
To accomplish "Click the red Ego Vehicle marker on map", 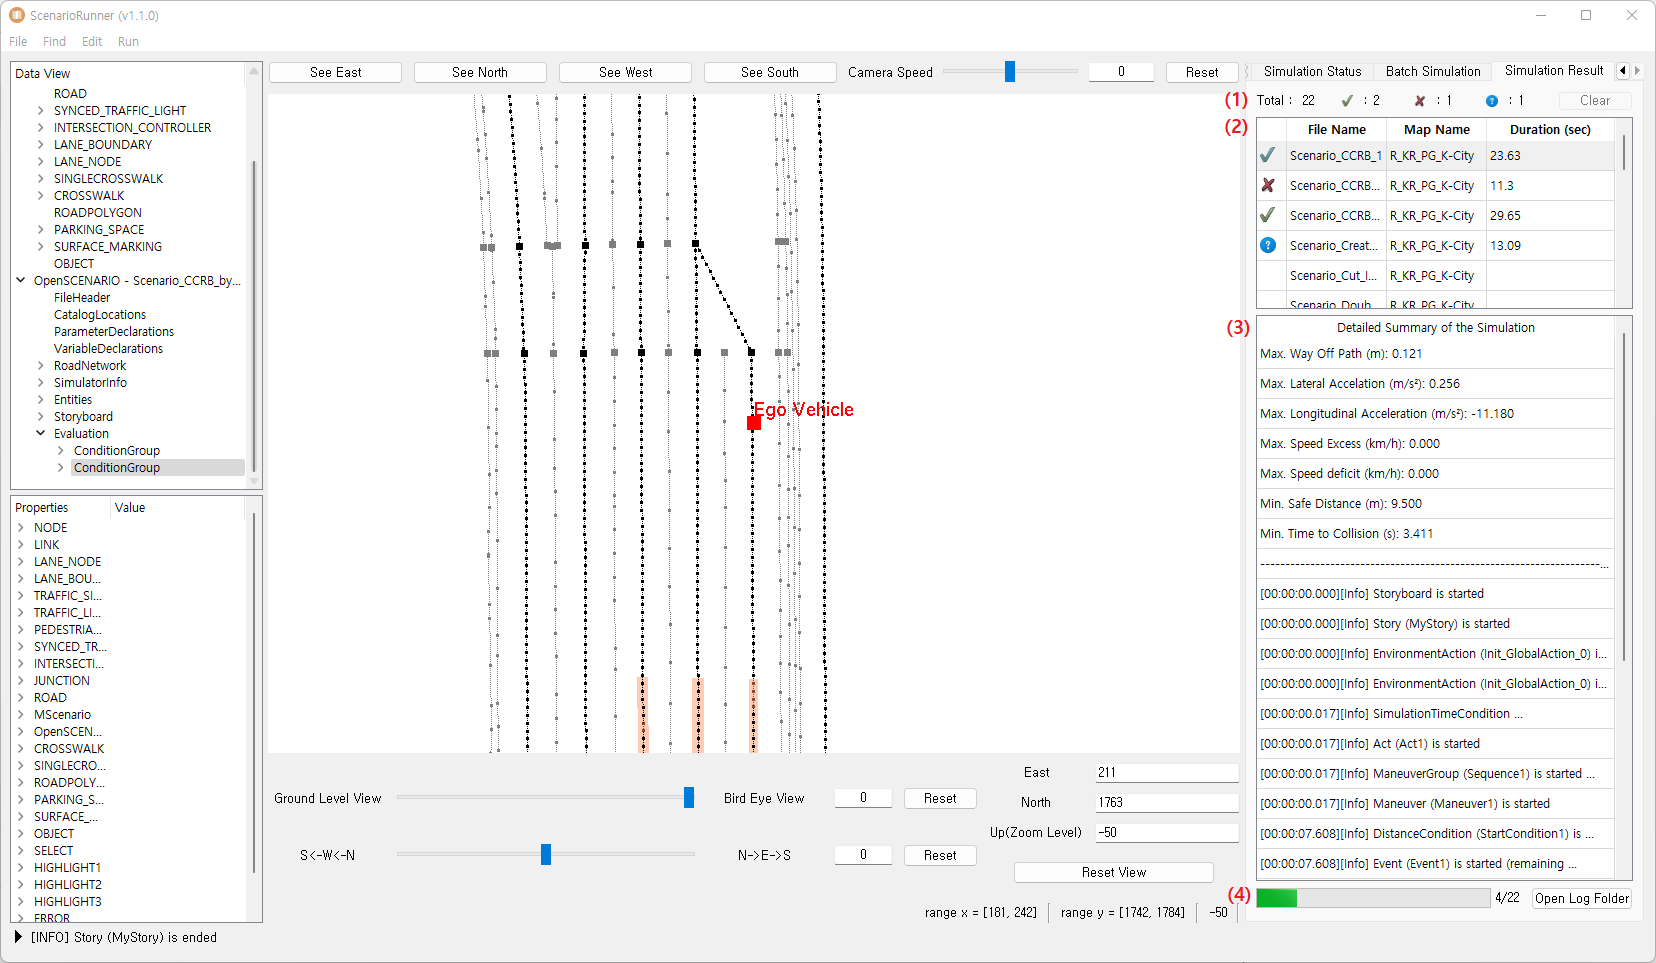I will [754, 423].
